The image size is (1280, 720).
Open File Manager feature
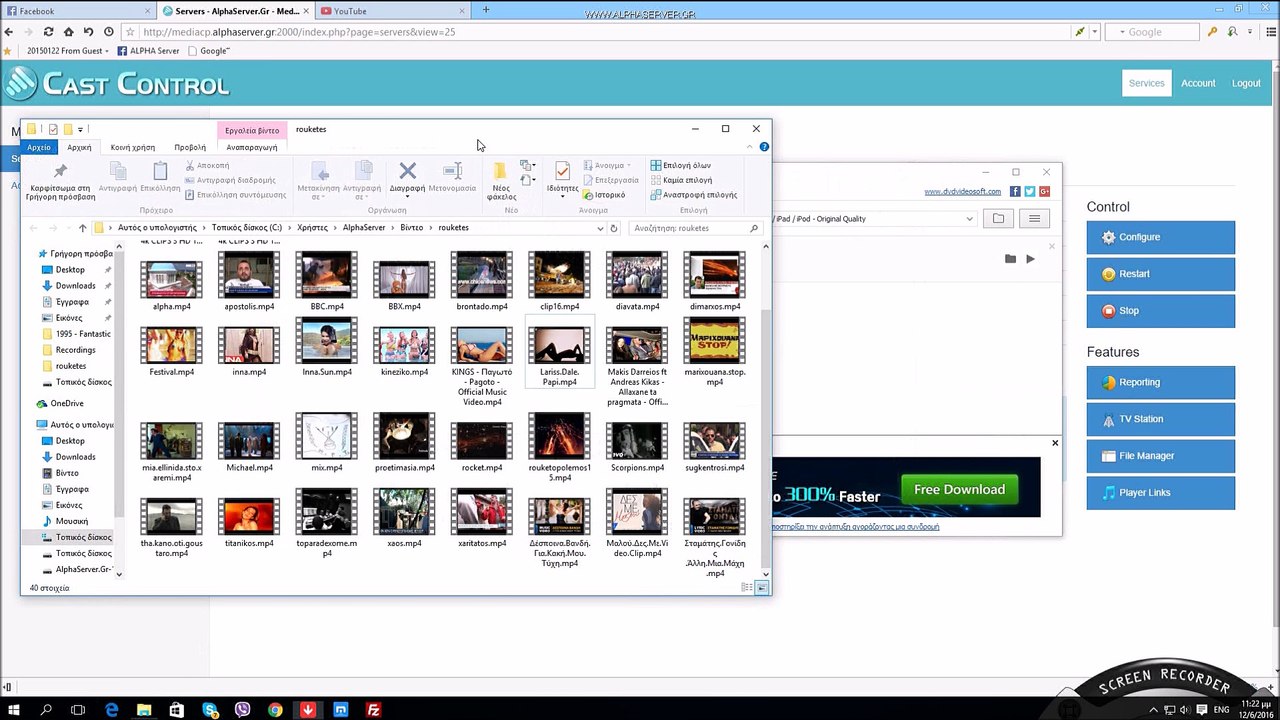(x=1161, y=456)
